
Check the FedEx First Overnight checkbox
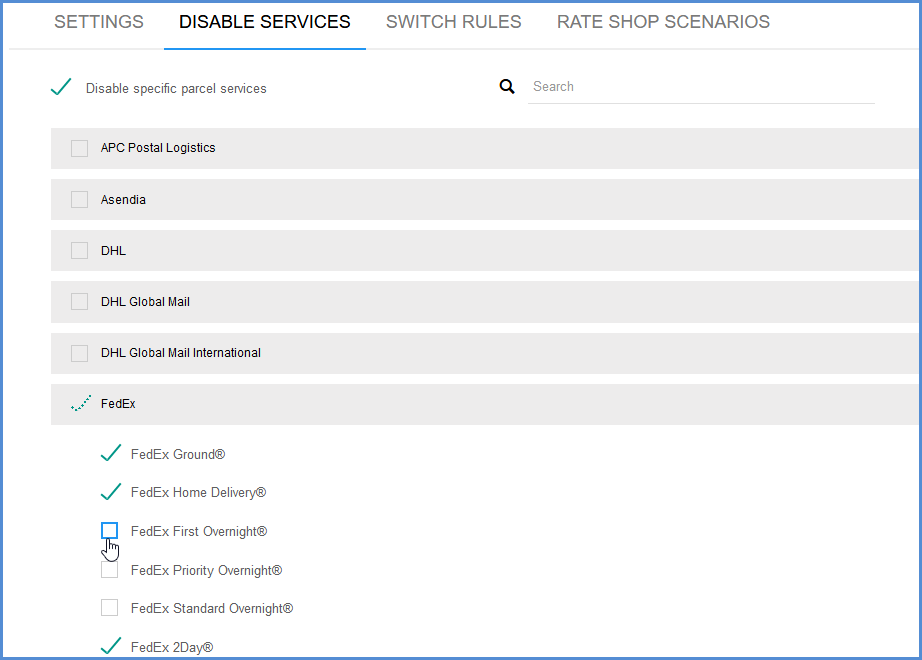[109, 530]
